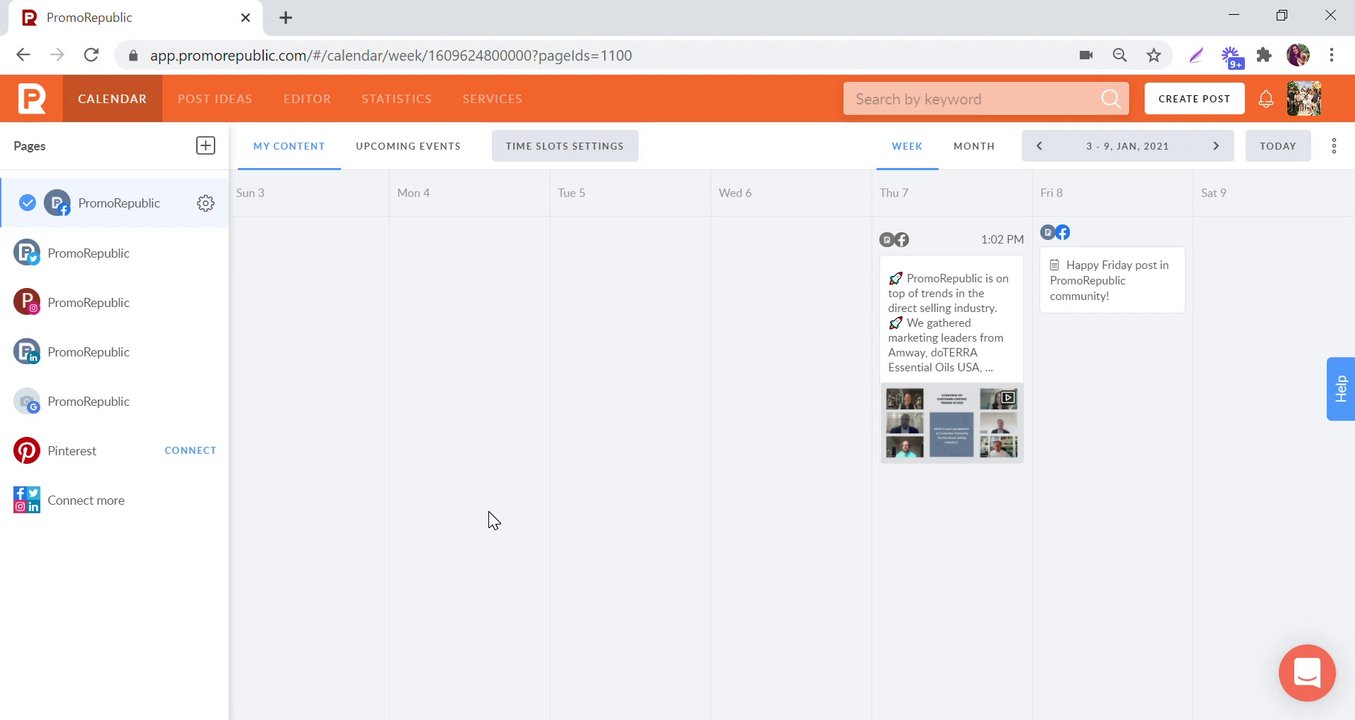Click the Sun 3 column header
The width and height of the screenshot is (1355, 720).
tap(250, 193)
